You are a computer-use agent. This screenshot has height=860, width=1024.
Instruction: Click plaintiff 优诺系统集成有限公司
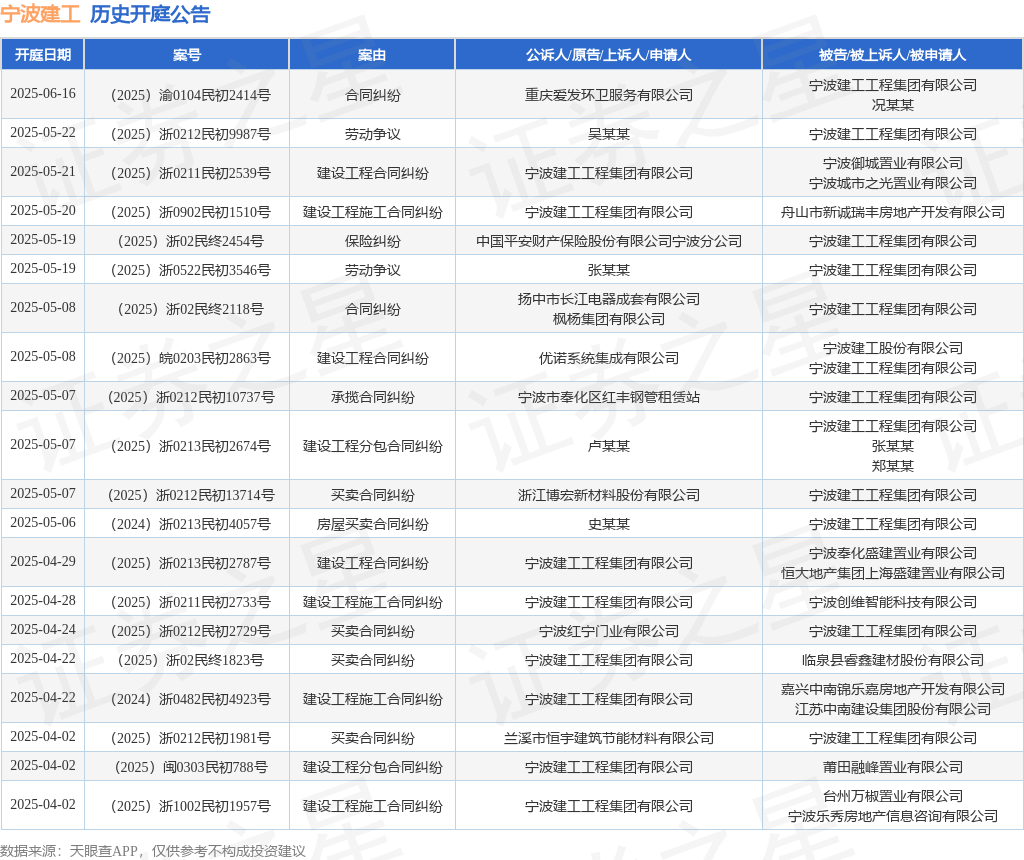pyautogui.click(x=609, y=358)
